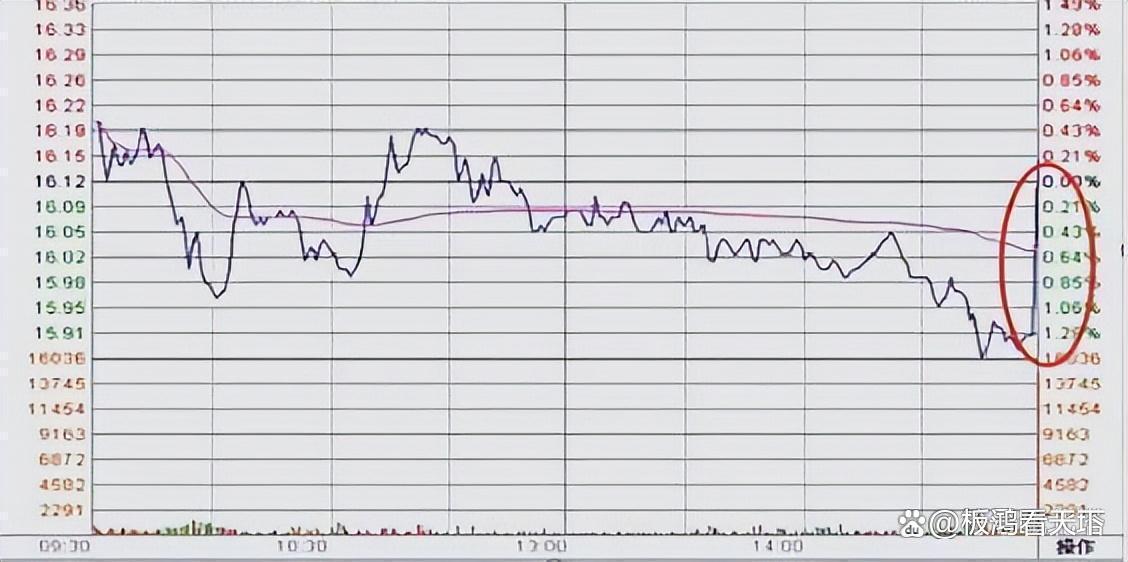Click the 1.20% label on right axis
1128x562 pixels.
point(1070,29)
